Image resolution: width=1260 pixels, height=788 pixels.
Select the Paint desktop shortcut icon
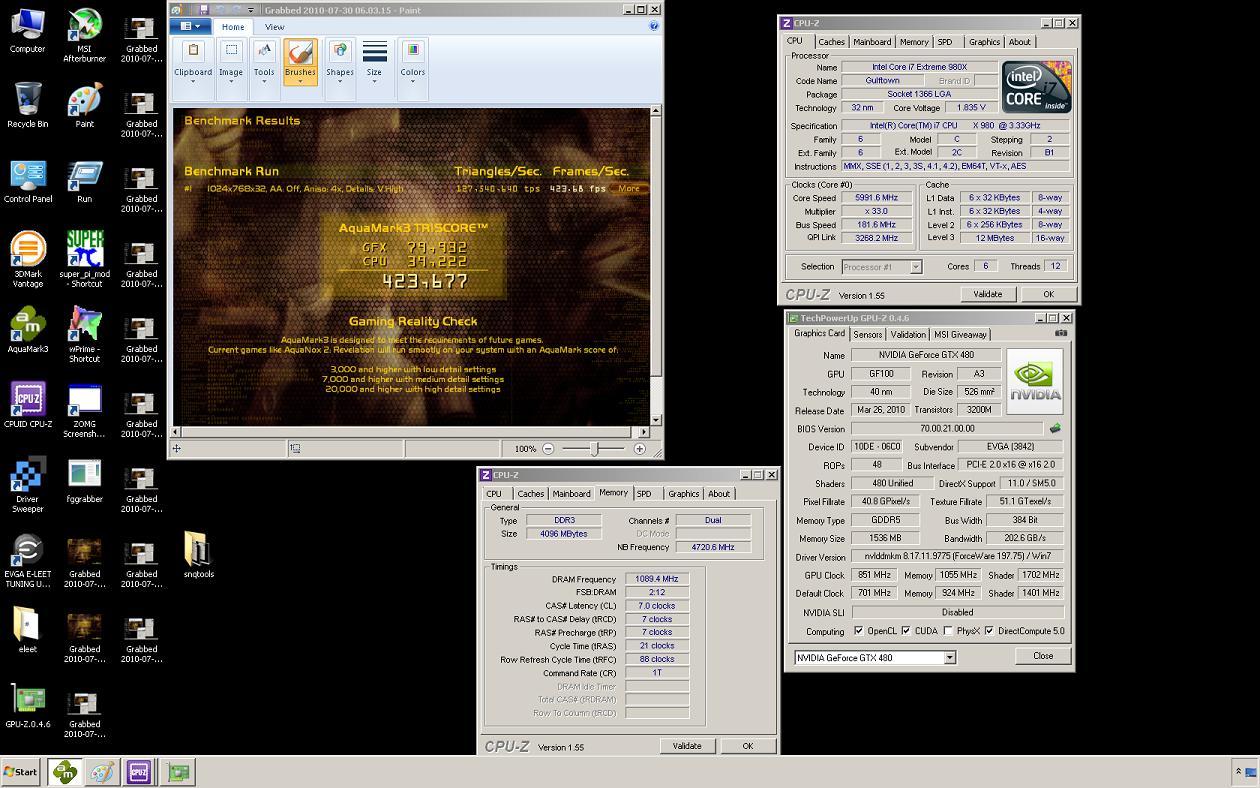tap(84, 105)
